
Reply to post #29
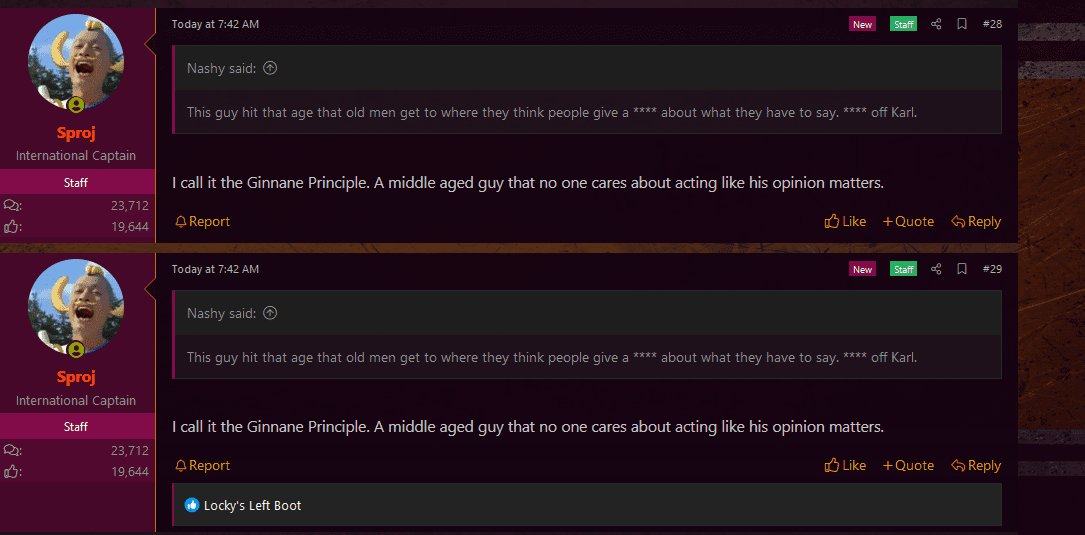point(976,466)
